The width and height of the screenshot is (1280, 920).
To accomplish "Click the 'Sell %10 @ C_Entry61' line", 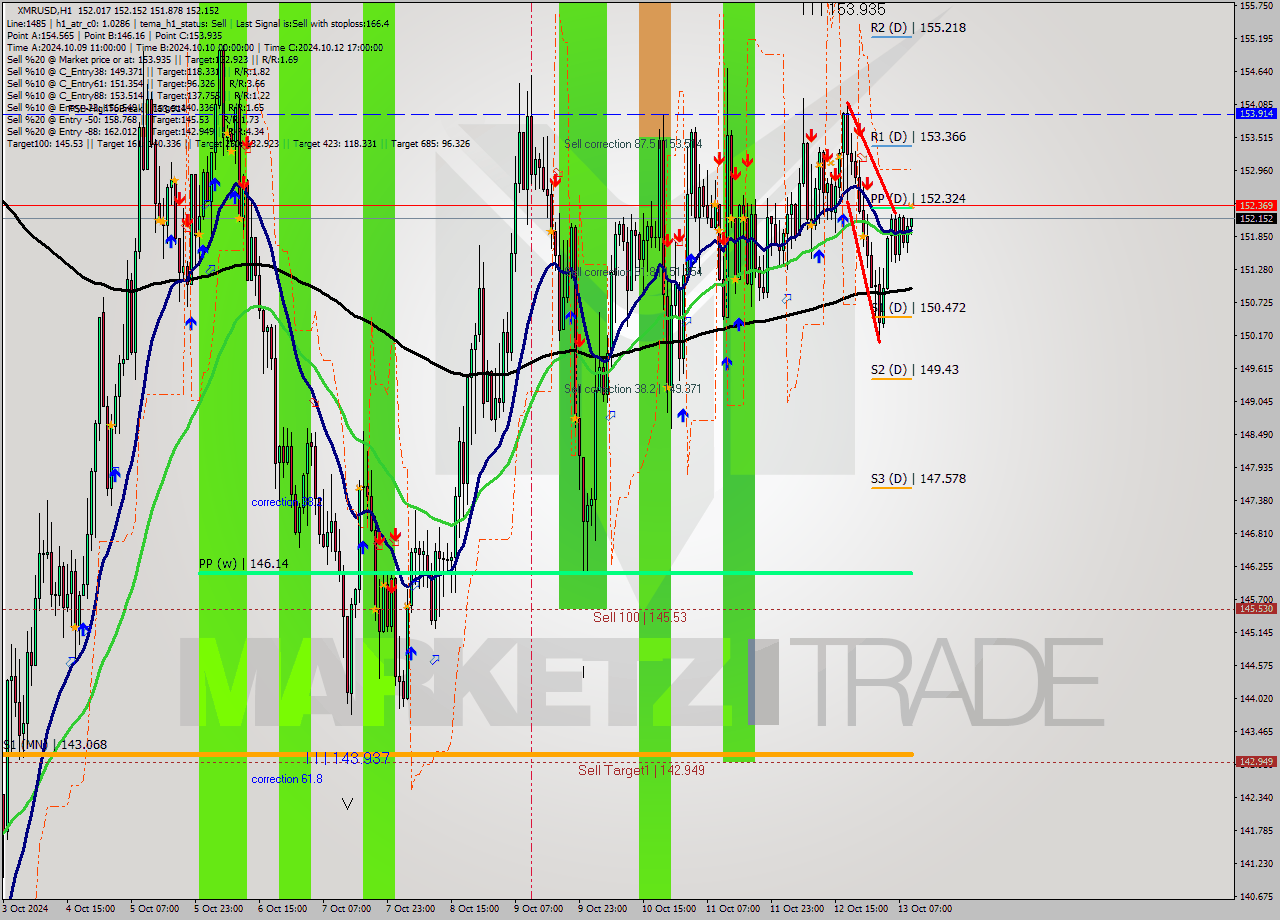I will pyautogui.click(x=134, y=83).
